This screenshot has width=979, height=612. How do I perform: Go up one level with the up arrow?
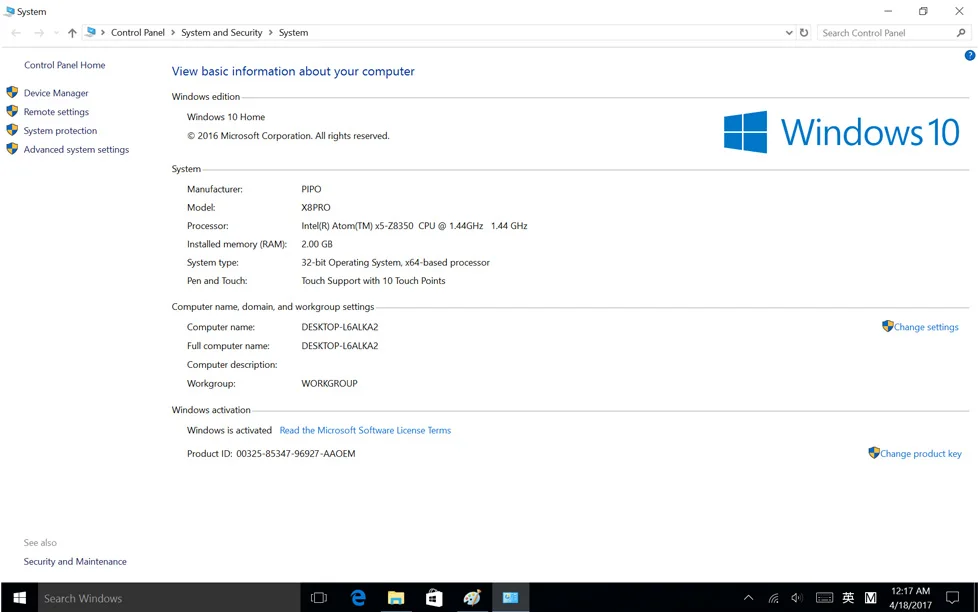point(72,33)
